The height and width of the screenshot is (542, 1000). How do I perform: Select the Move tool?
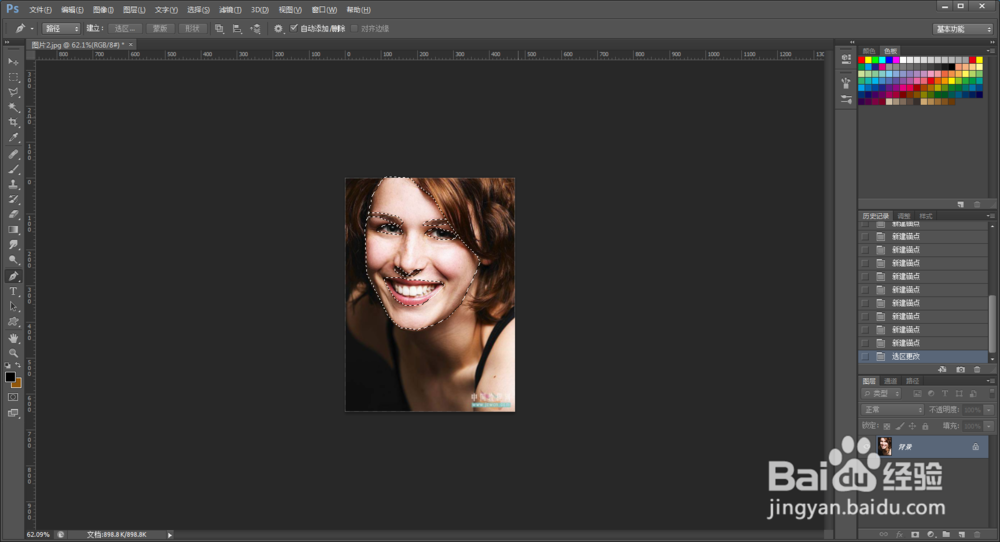(x=13, y=62)
